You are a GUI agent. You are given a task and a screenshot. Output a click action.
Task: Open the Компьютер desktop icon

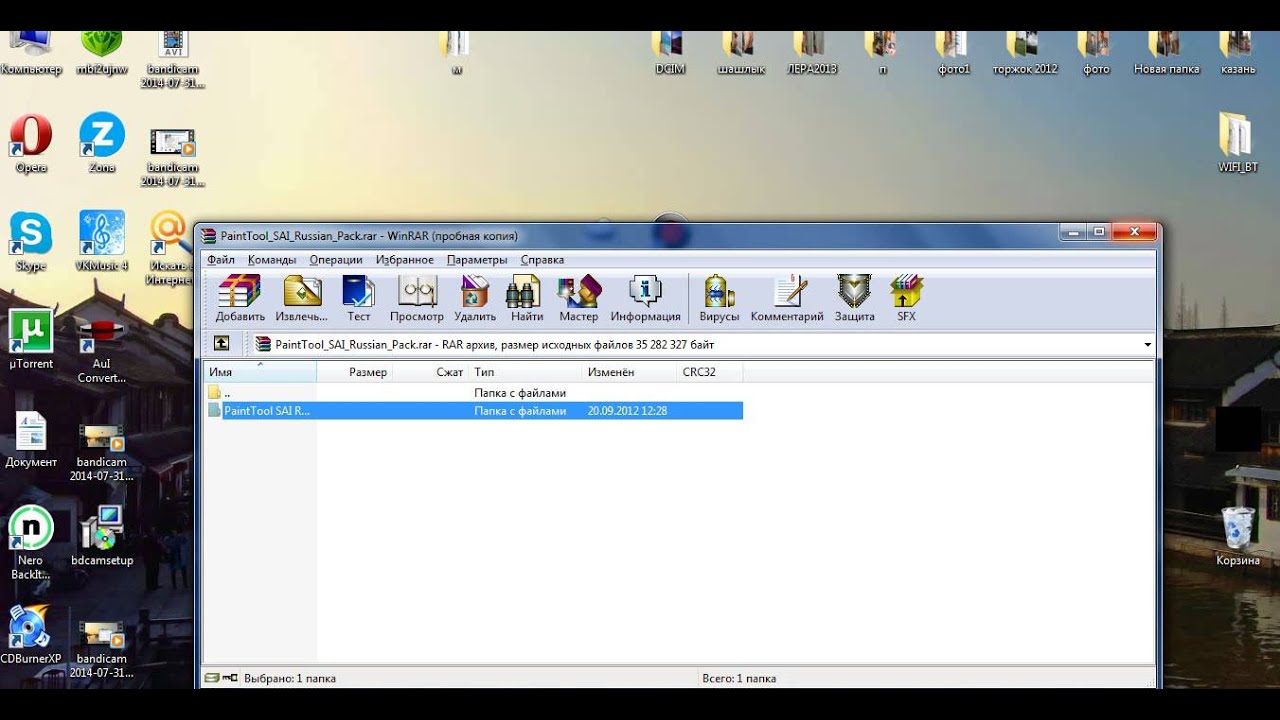(x=31, y=54)
